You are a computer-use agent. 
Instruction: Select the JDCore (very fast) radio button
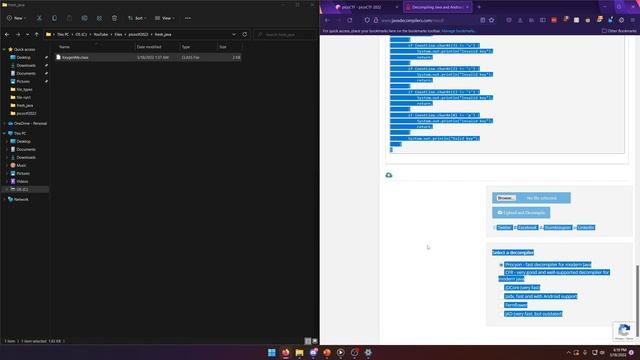[501, 288]
